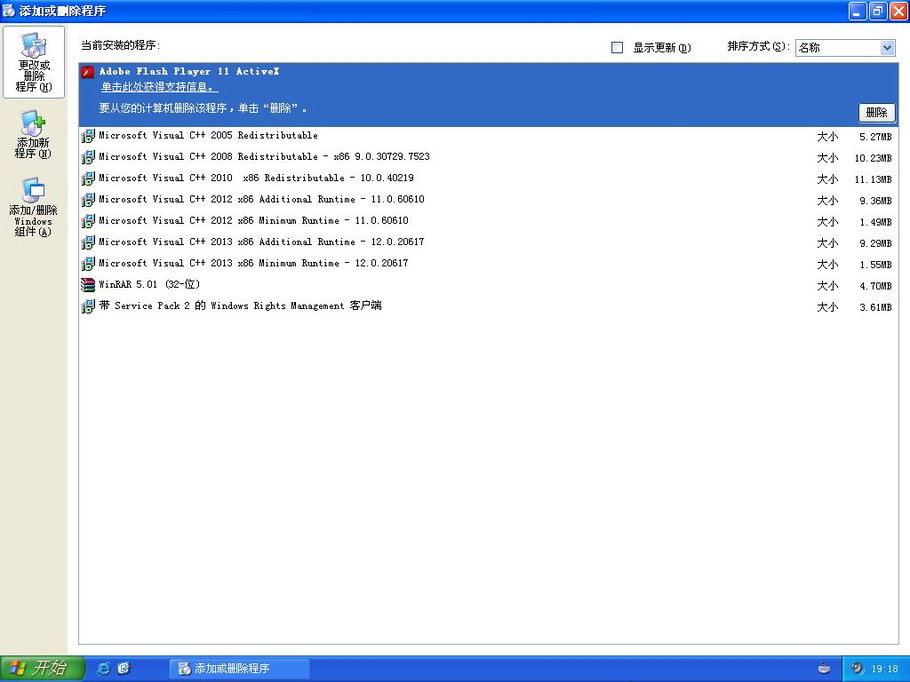Click icon of Visual C++ 2012 Minimum Runtime
910x682 pixels.
(x=88, y=222)
